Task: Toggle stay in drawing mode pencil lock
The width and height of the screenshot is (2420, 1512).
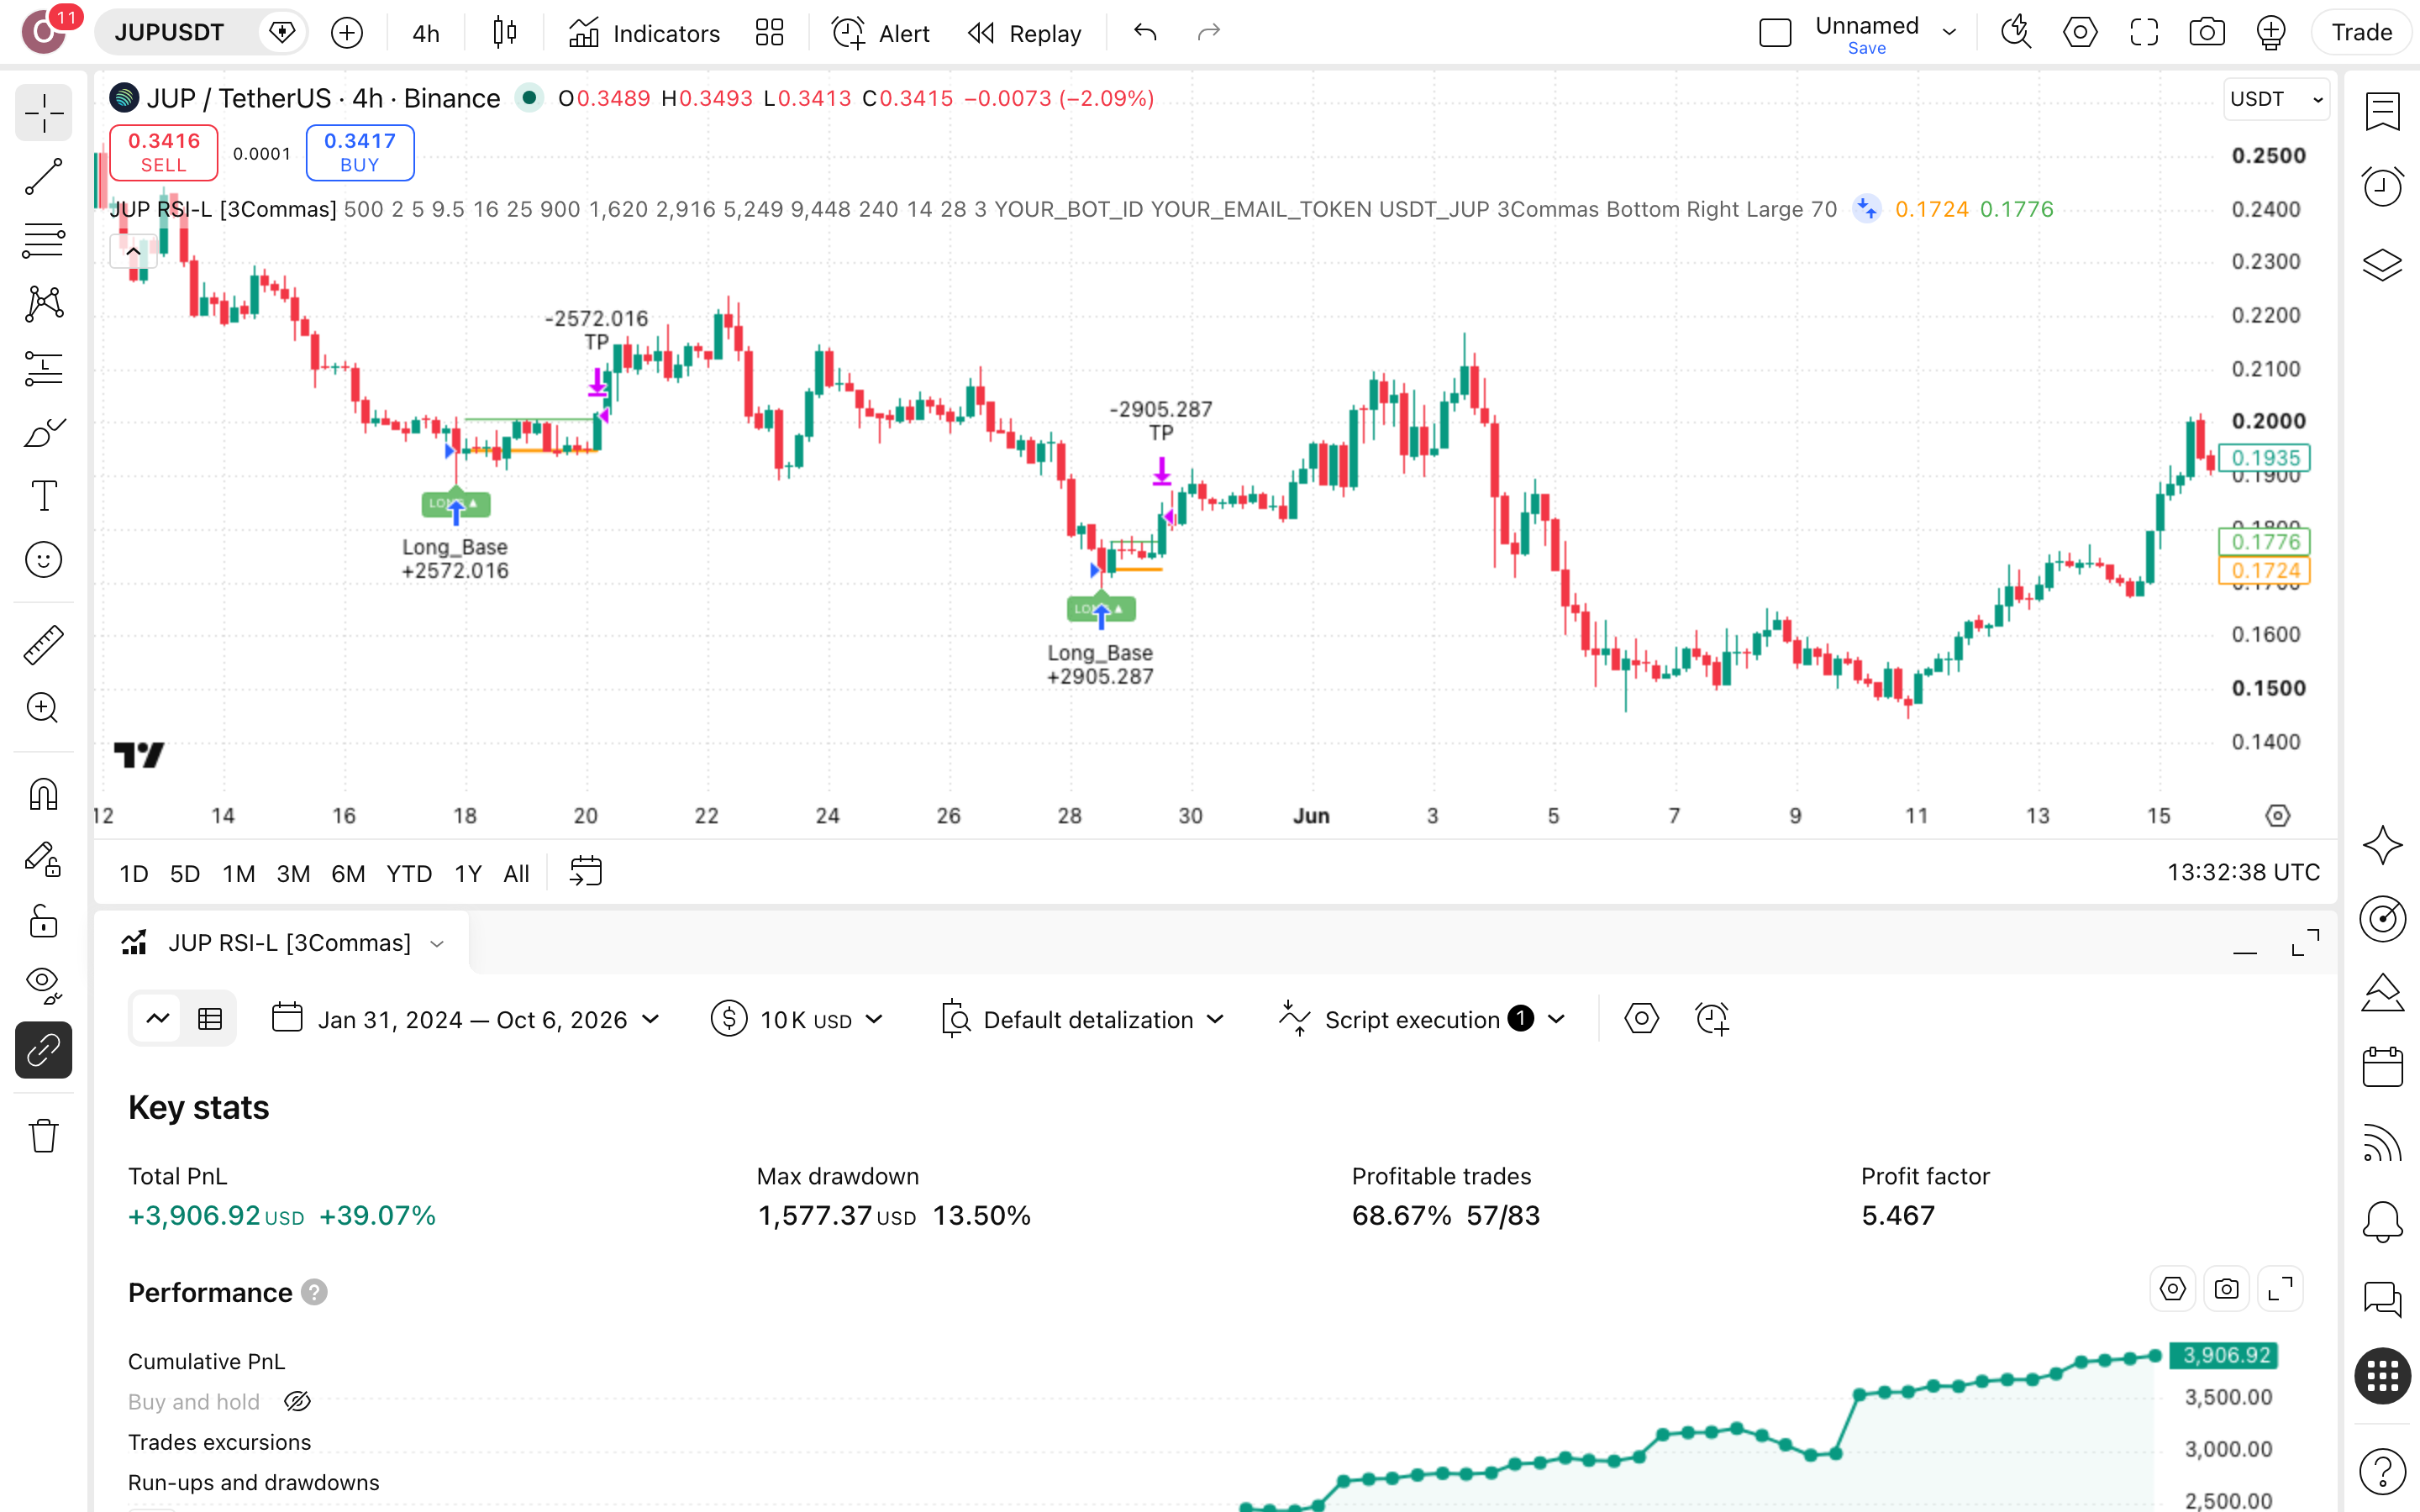Action: tap(43, 859)
